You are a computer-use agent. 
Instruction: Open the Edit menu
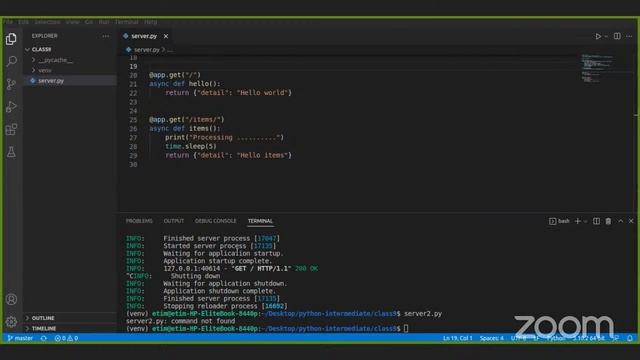[23, 22]
